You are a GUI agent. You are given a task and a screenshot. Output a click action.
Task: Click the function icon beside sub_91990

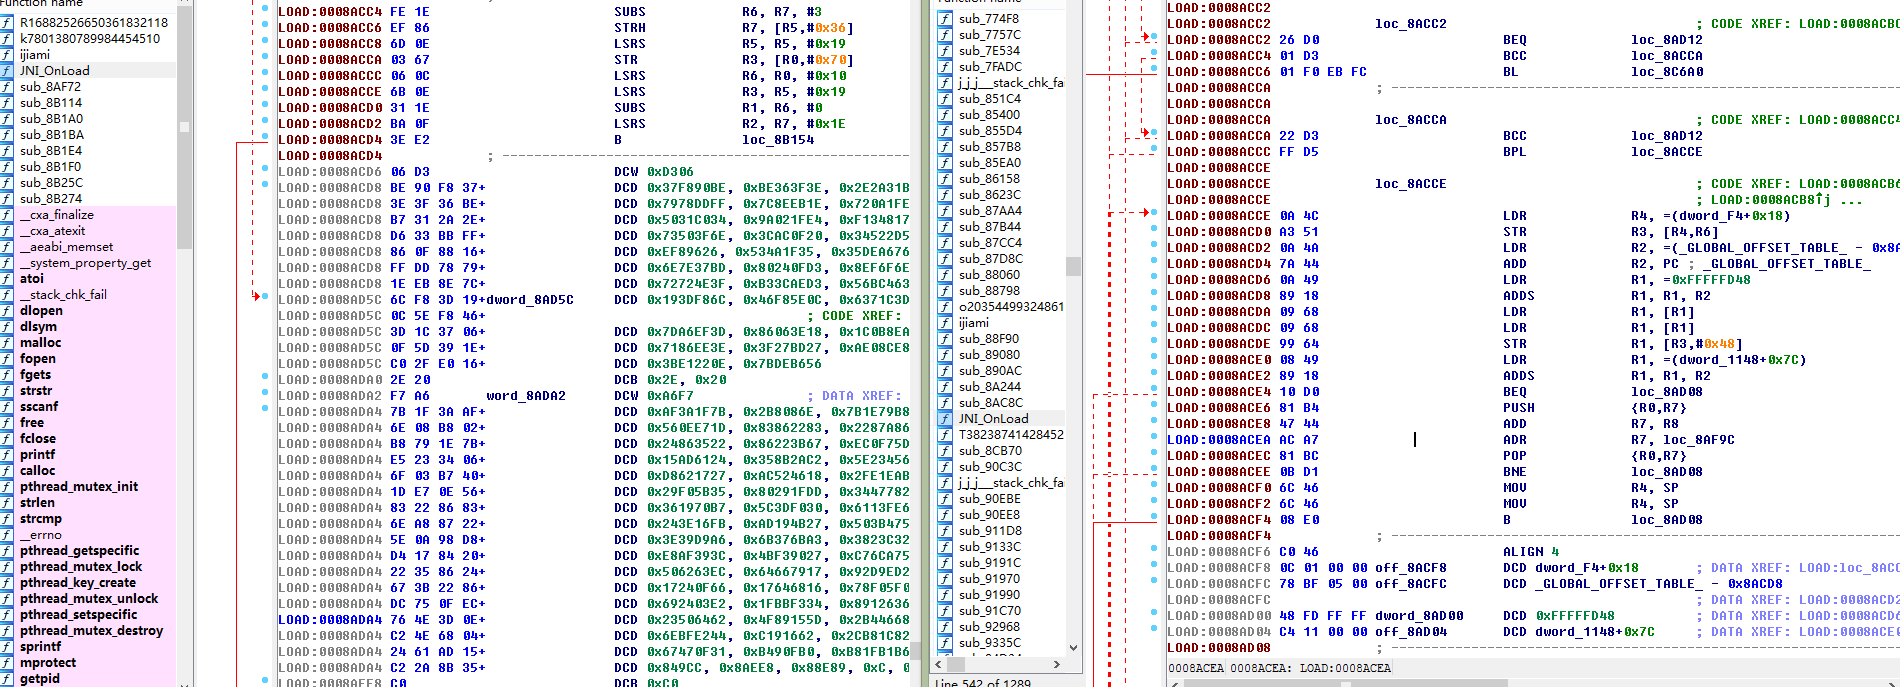coord(945,595)
